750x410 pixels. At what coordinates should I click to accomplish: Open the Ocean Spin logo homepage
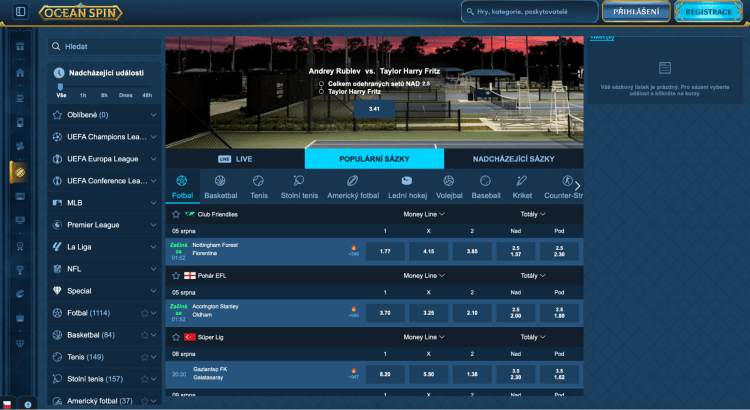(x=80, y=12)
